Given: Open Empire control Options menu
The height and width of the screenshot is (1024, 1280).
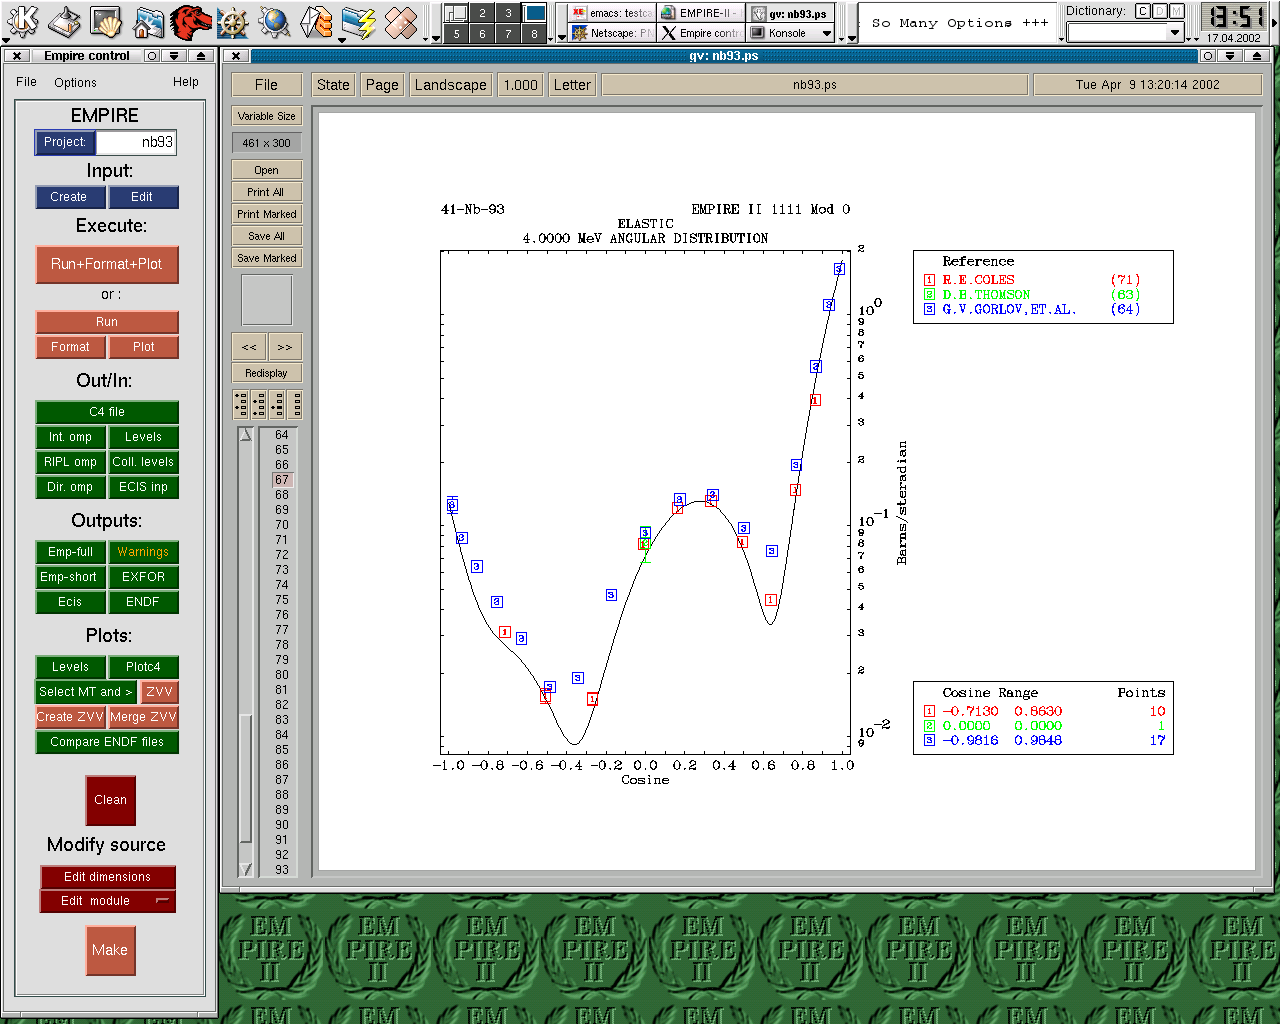Looking at the screenshot, I should pyautogui.click(x=75, y=82).
